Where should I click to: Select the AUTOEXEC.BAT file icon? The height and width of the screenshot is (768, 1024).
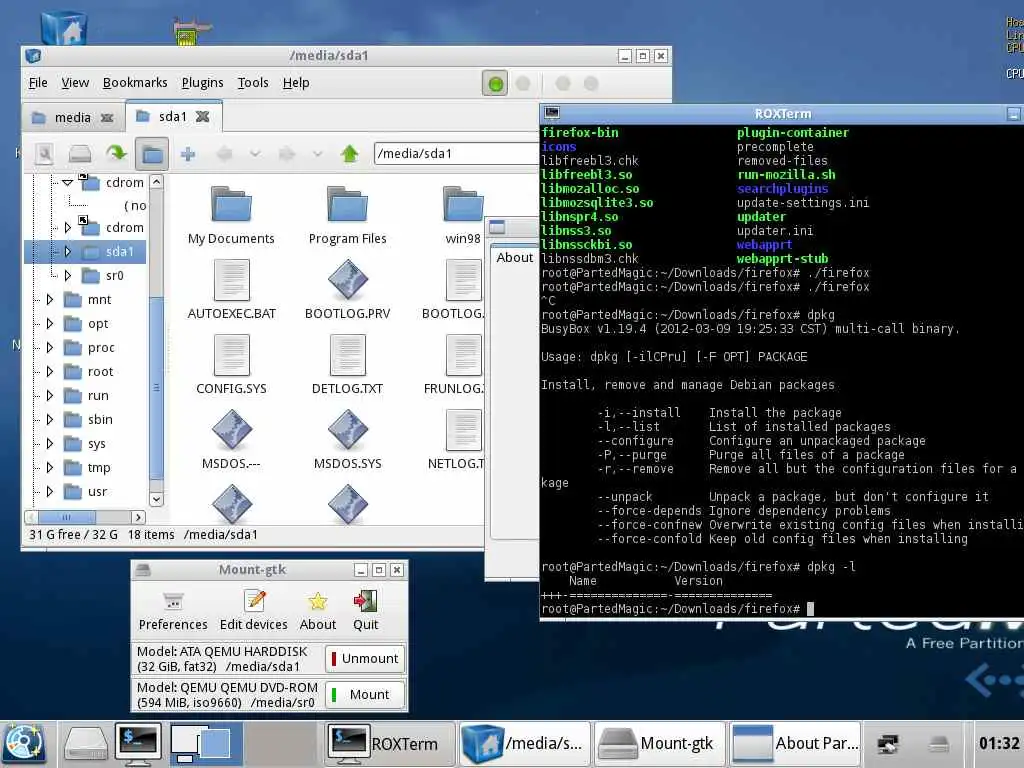point(232,280)
